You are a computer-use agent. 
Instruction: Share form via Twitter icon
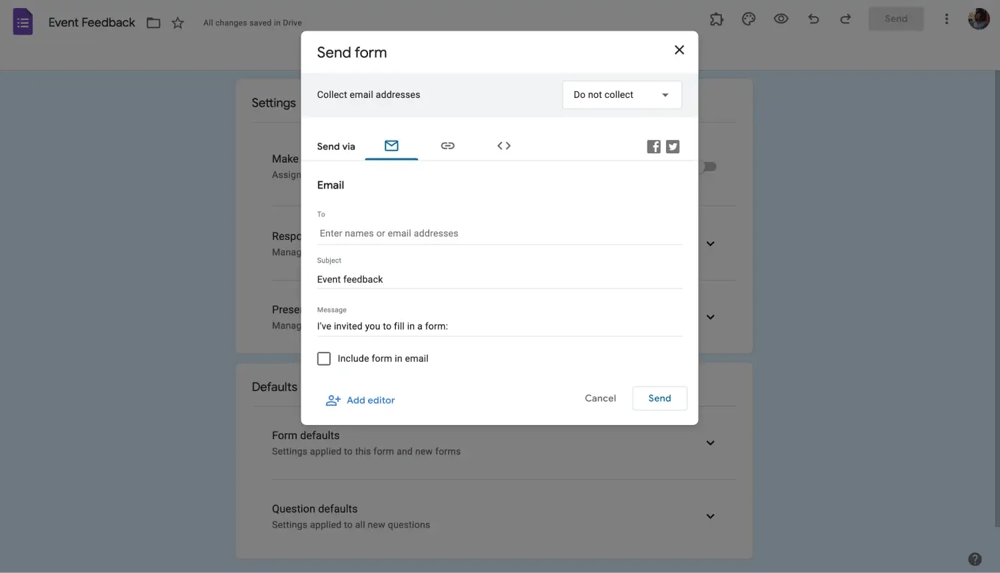[x=673, y=147]
